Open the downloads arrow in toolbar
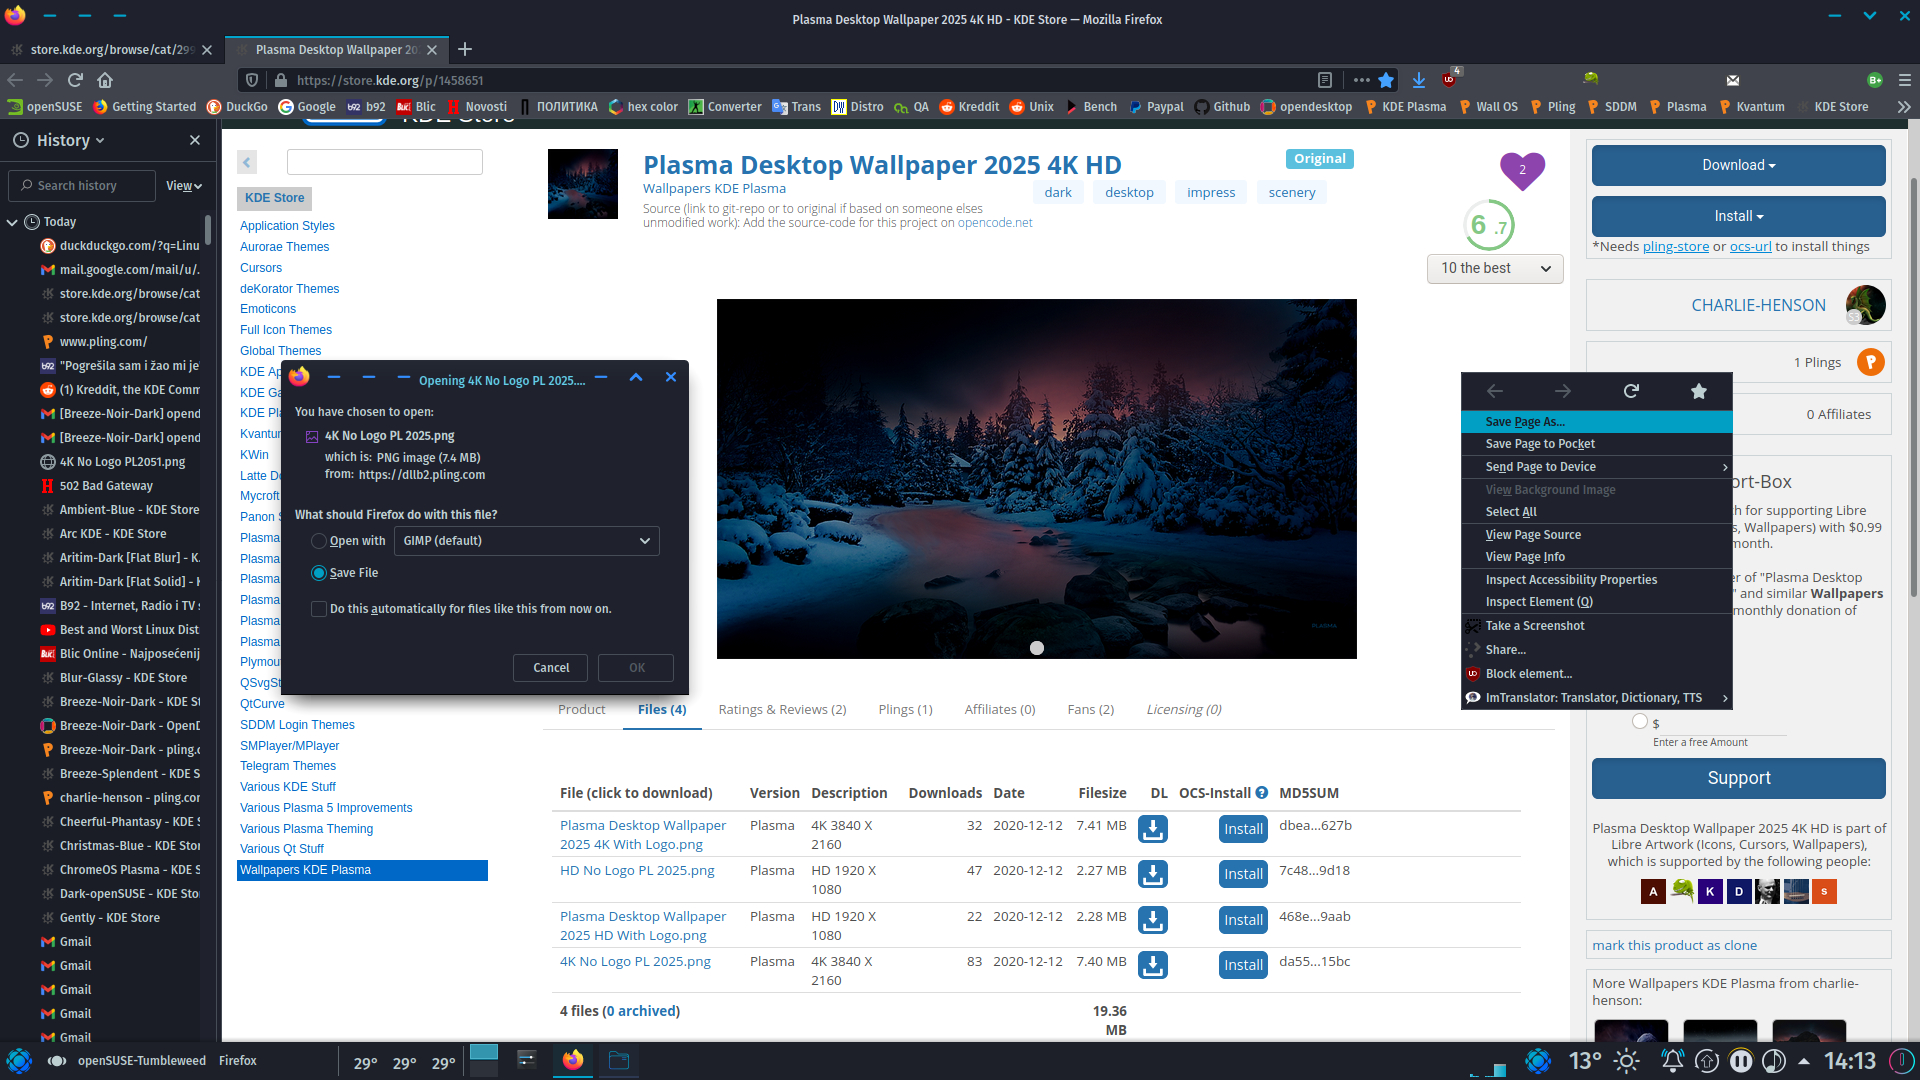The image size is (1920, 1080). click(x=1419, y=80)
